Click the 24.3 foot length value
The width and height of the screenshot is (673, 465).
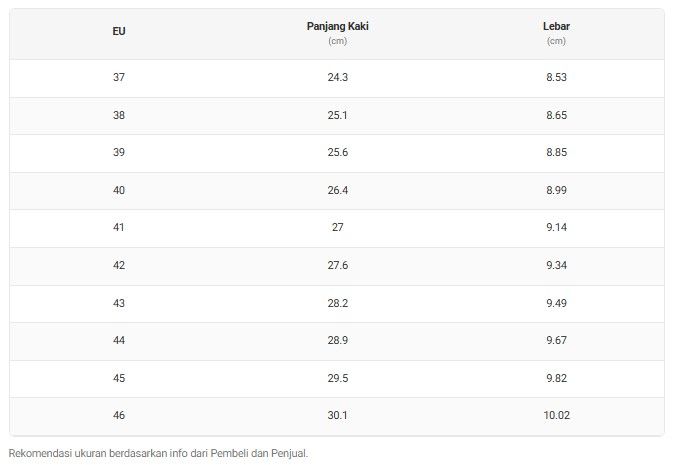point(338,77)
